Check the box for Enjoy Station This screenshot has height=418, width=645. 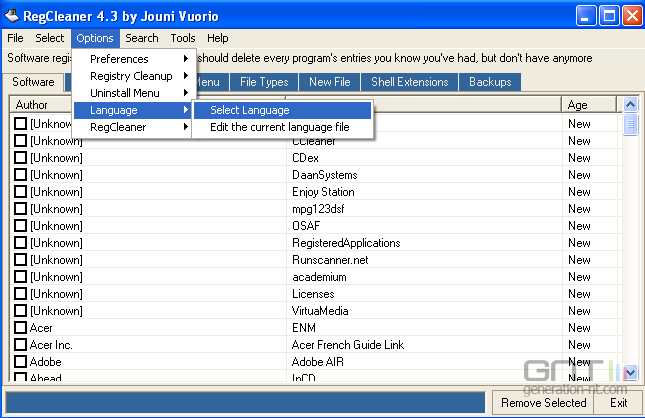point(20,192)
